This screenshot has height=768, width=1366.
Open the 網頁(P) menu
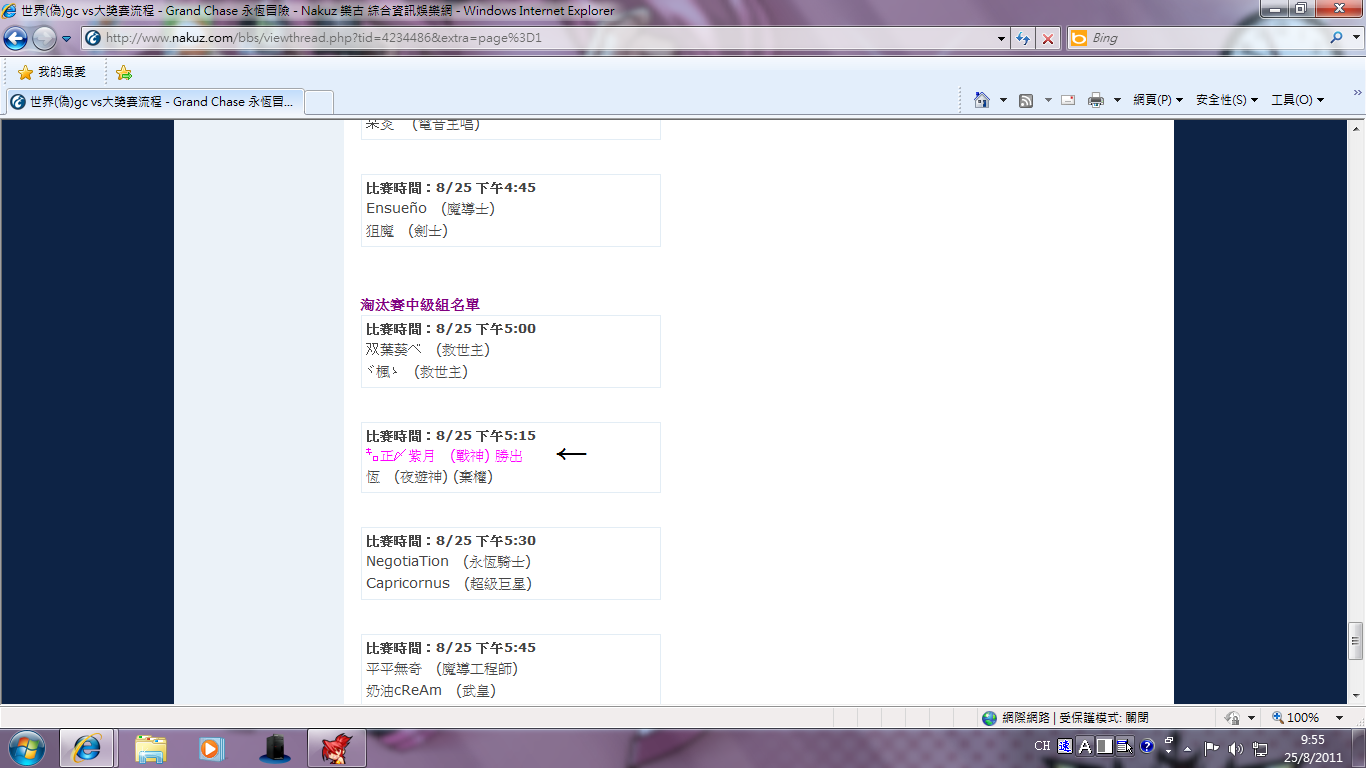[x=1158, y=100]
